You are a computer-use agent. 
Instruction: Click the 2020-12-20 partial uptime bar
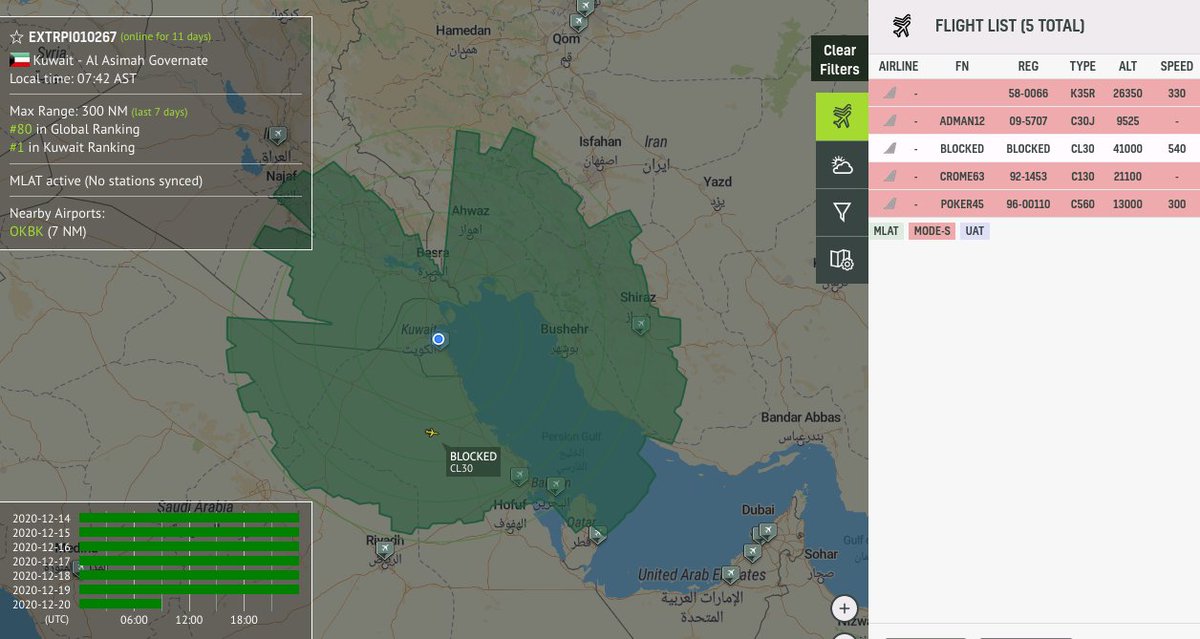[x=120, y=604]
